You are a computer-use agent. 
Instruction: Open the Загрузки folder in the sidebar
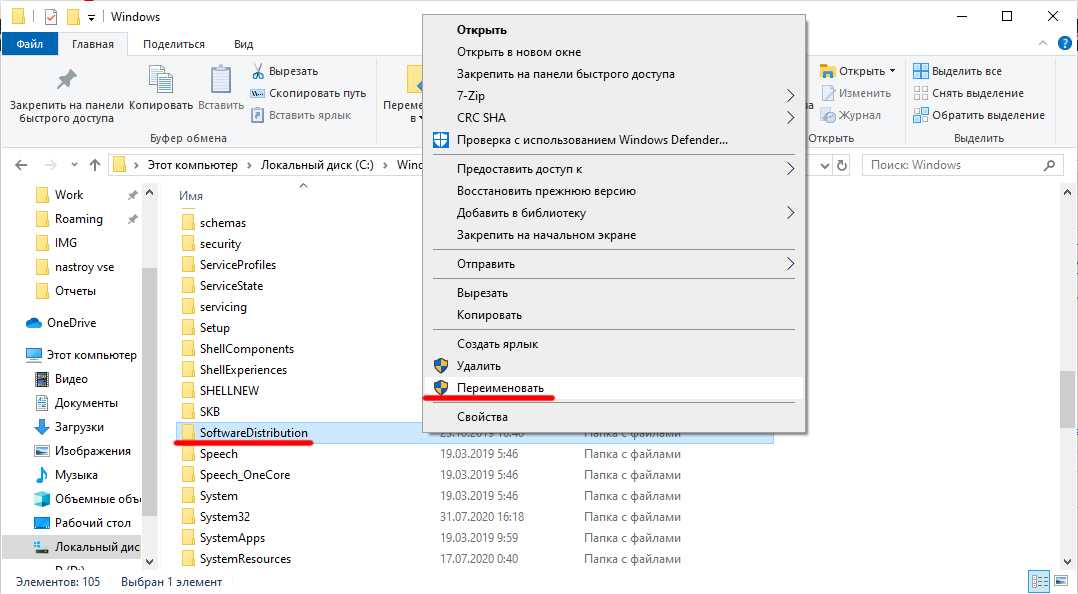[79, 427]
